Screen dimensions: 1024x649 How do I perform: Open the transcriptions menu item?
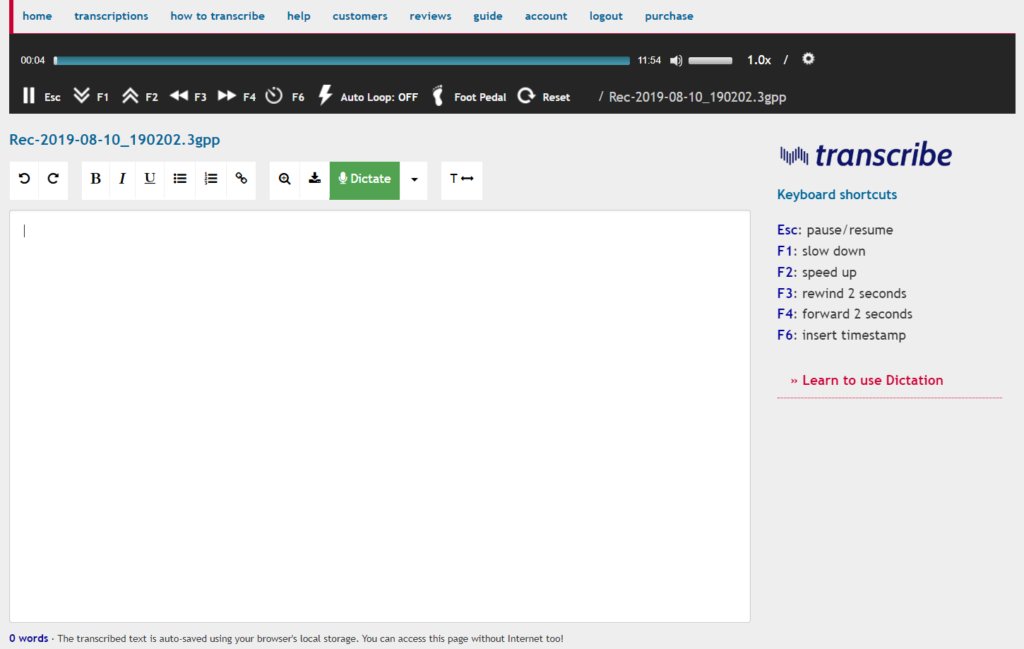click(111, 16)
